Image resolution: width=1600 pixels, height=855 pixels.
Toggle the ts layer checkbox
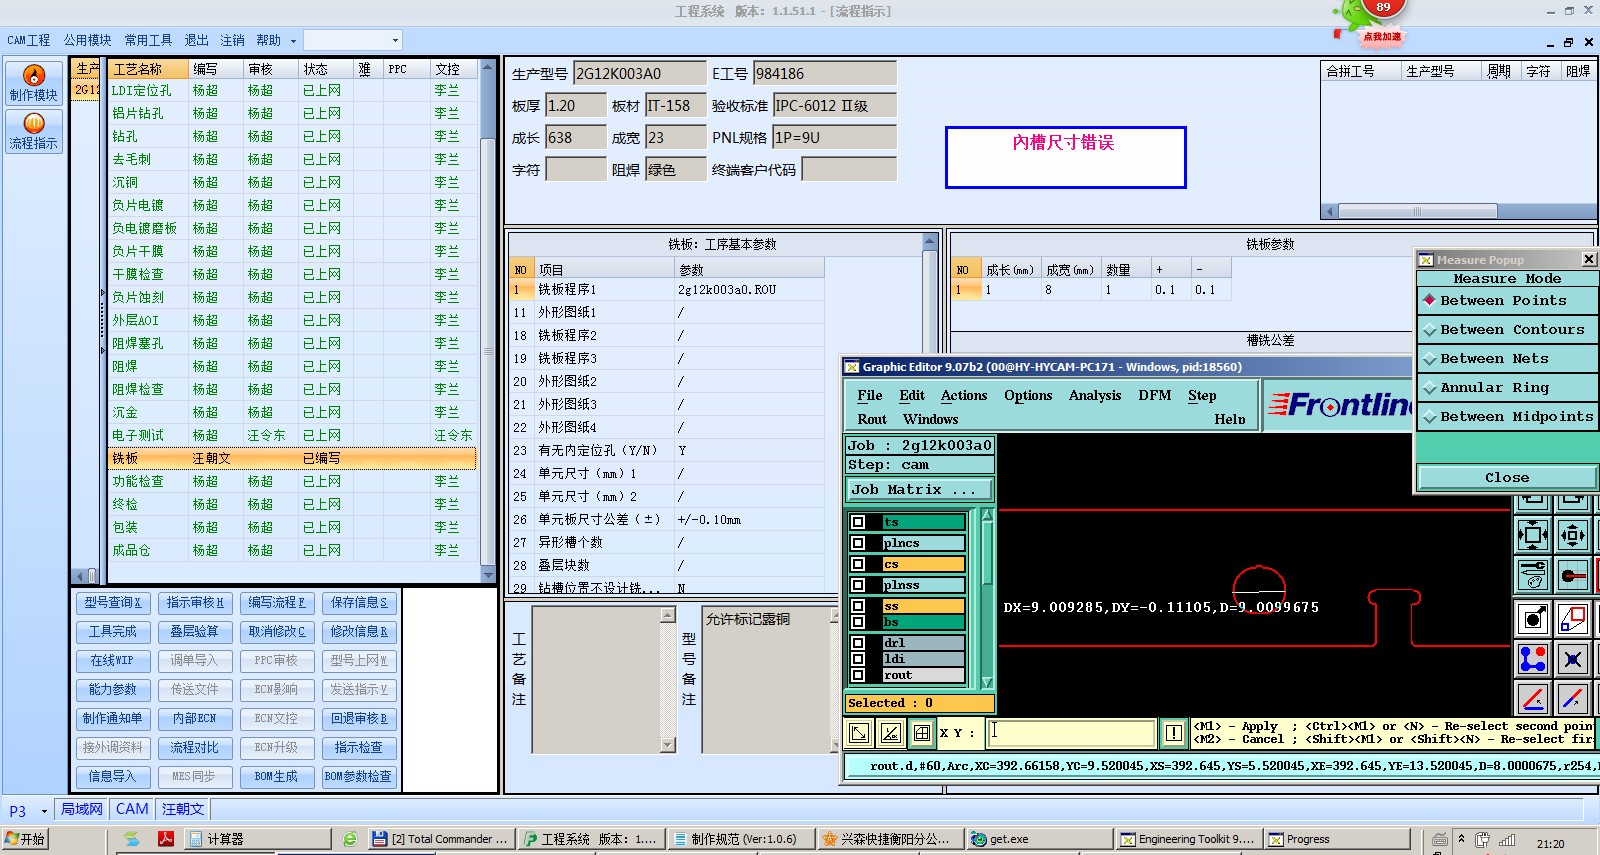pos(858,522)
